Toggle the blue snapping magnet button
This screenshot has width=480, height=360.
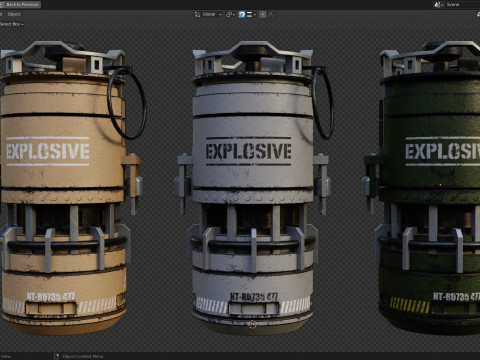coord(242,14)
